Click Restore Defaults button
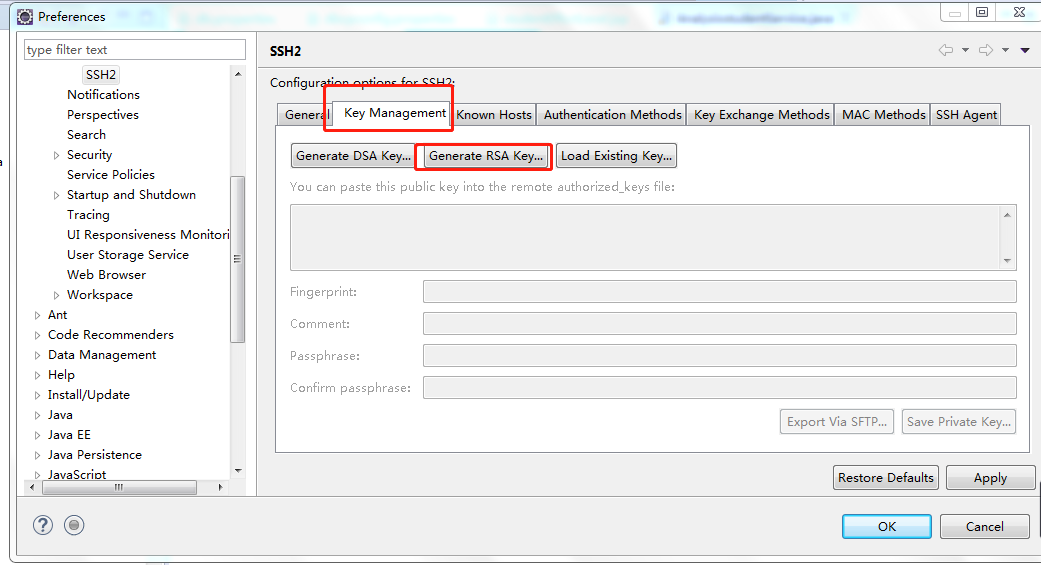Screen dimensions: 1041x565 point(886,477)
